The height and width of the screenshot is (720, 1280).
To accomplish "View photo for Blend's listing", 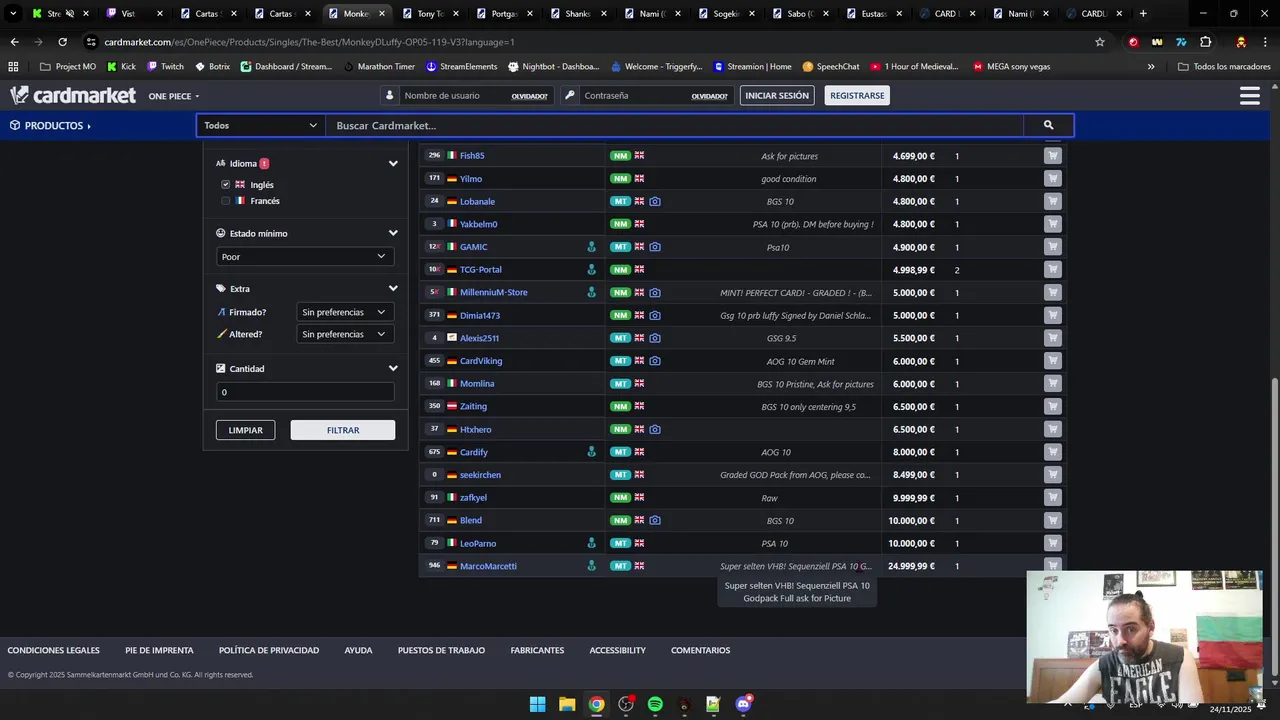I will [655, 521].
